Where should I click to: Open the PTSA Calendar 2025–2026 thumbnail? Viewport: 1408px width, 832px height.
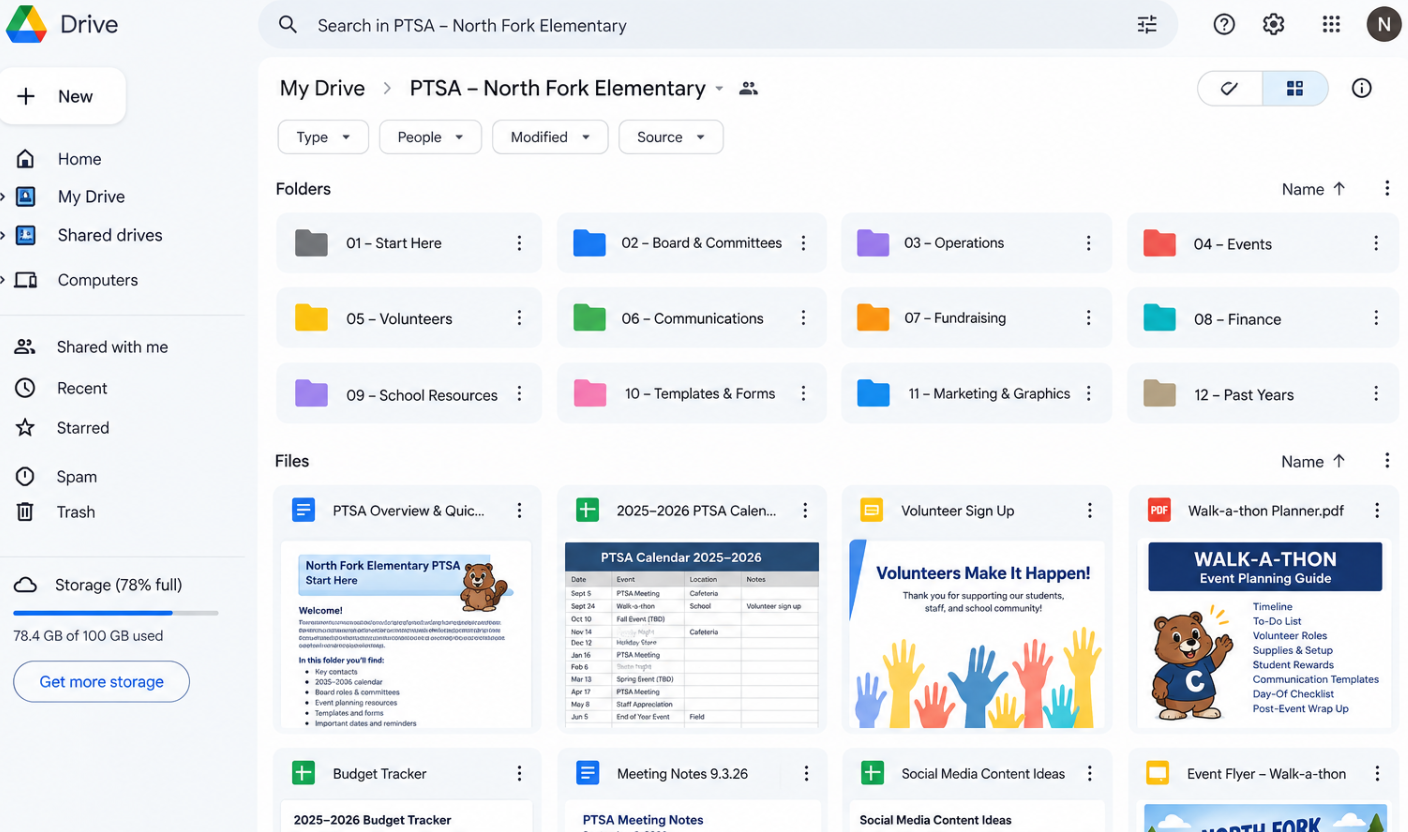(x=692, y=634)
